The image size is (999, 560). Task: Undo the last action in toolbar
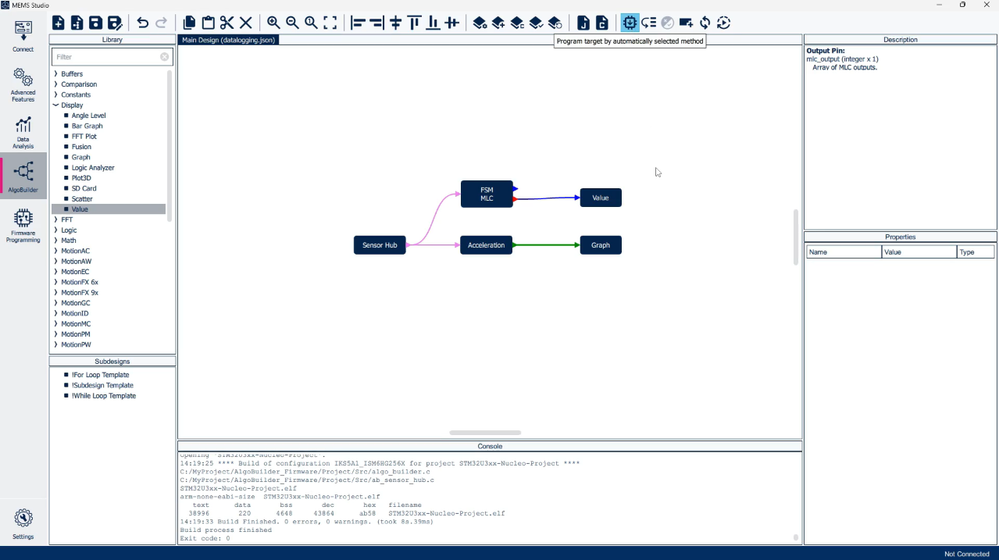(143, 23)
